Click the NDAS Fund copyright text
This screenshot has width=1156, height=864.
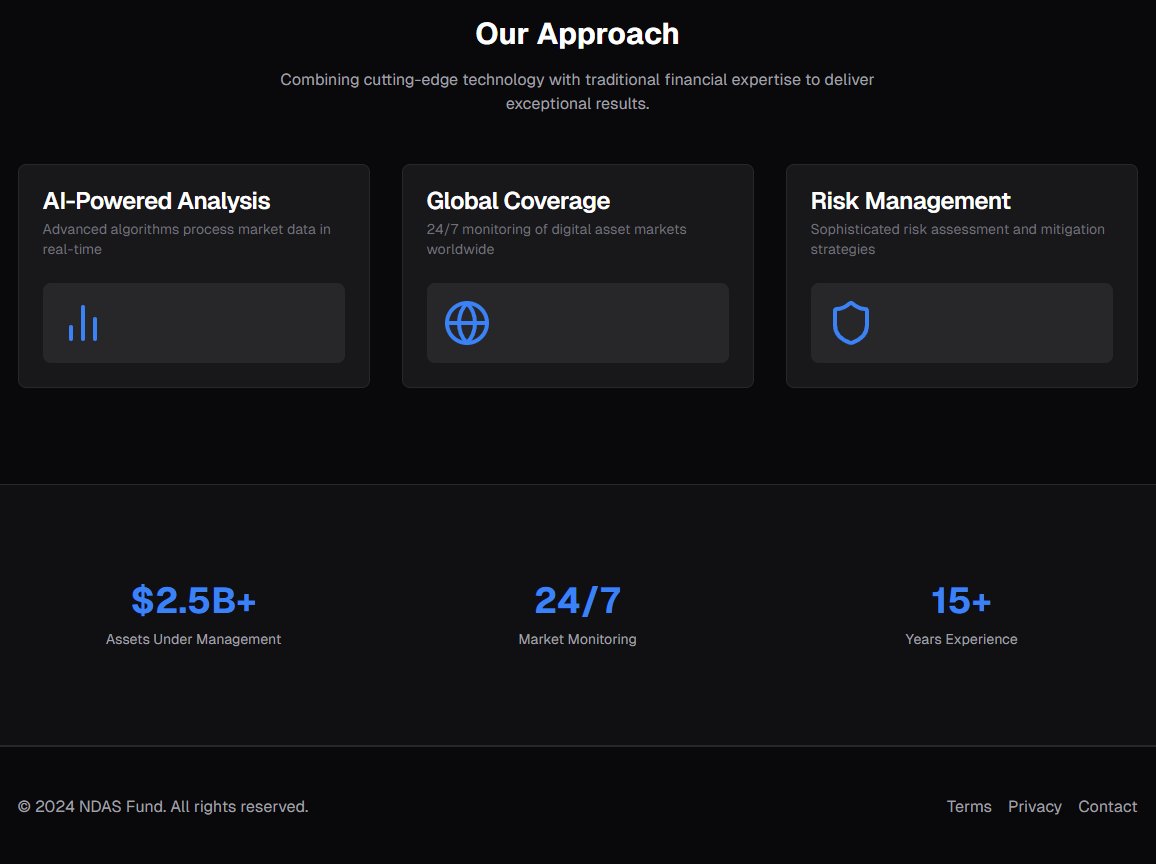[x=164, y=806]
